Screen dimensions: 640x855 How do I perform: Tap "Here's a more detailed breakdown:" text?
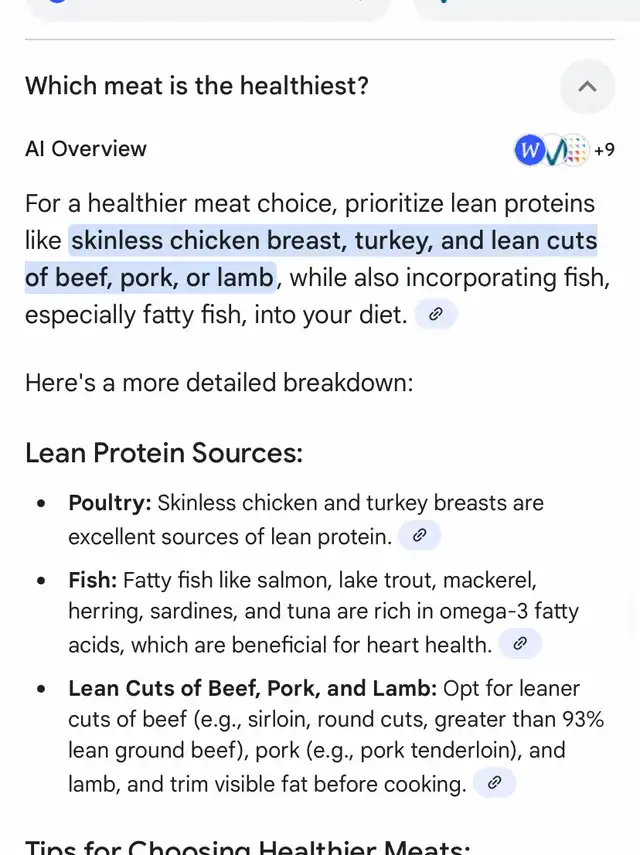pyautogui.click(x=219, y=382)
